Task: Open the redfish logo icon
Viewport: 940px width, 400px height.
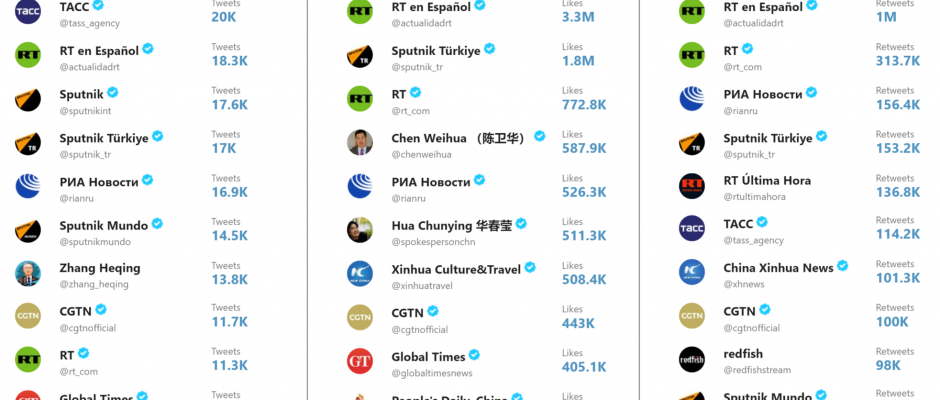Action: pyautogui.click(x=692, y=359)
